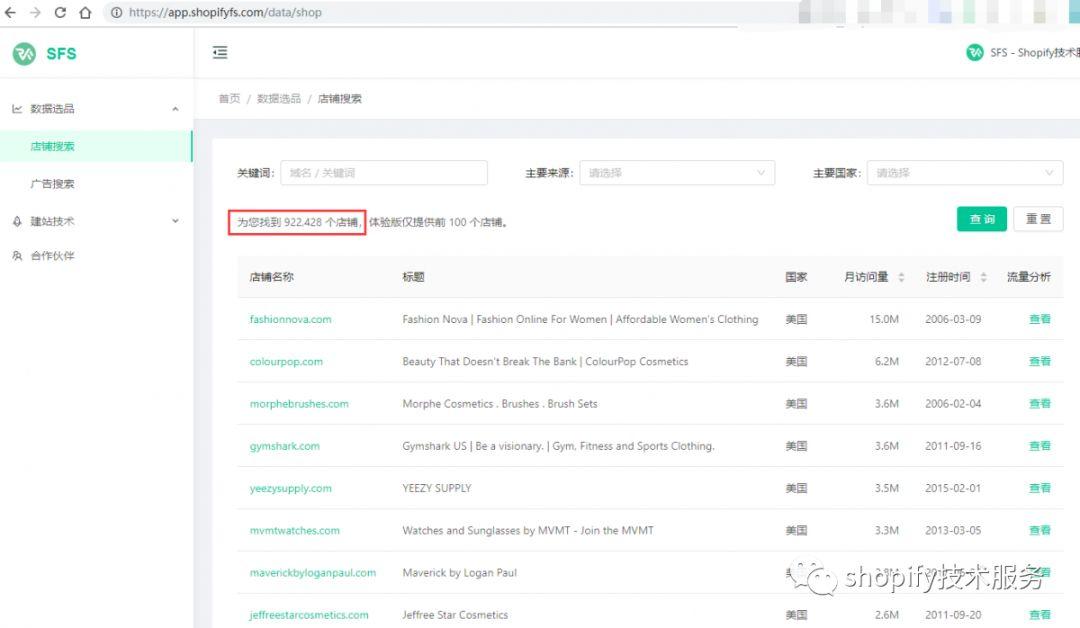This screenshot has height=628, width=1080.
Task: Click the 重置 button
Action: tap(1038, 219)
